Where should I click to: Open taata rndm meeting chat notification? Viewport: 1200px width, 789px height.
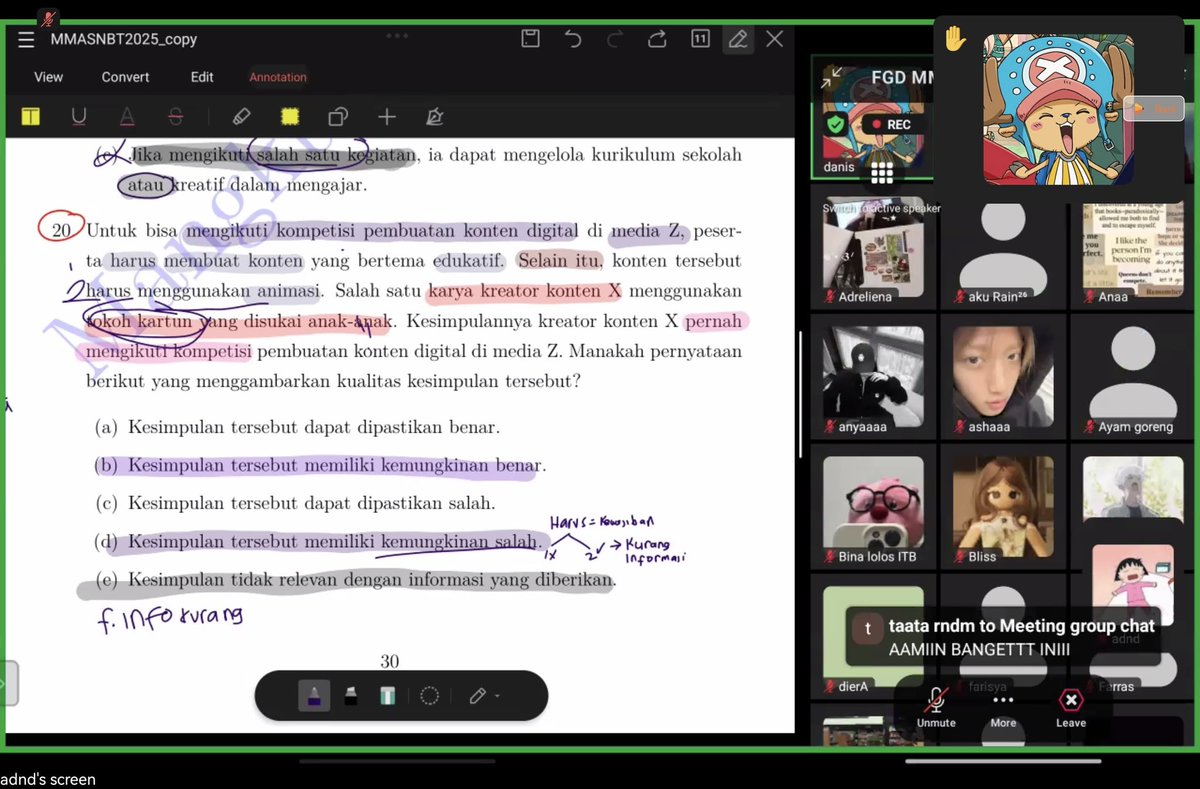click(1003, 637)
